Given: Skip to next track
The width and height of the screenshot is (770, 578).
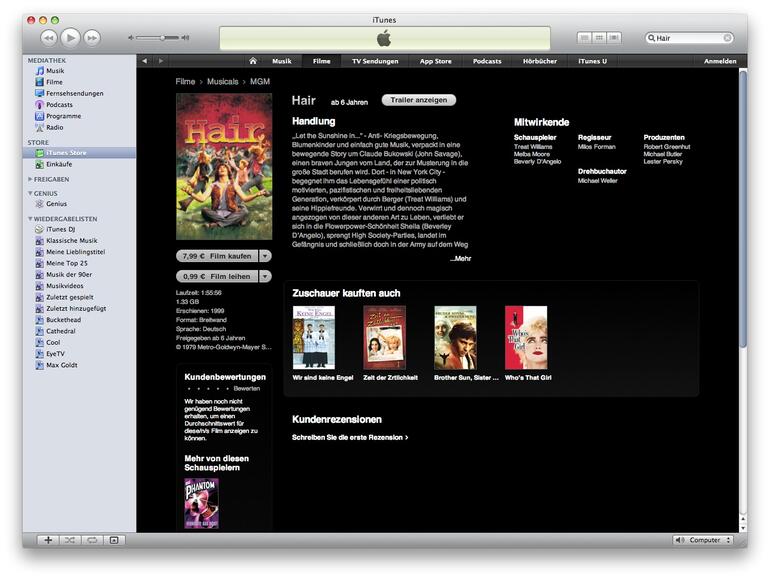Looking at the screenshot, I should click(92, 38).
